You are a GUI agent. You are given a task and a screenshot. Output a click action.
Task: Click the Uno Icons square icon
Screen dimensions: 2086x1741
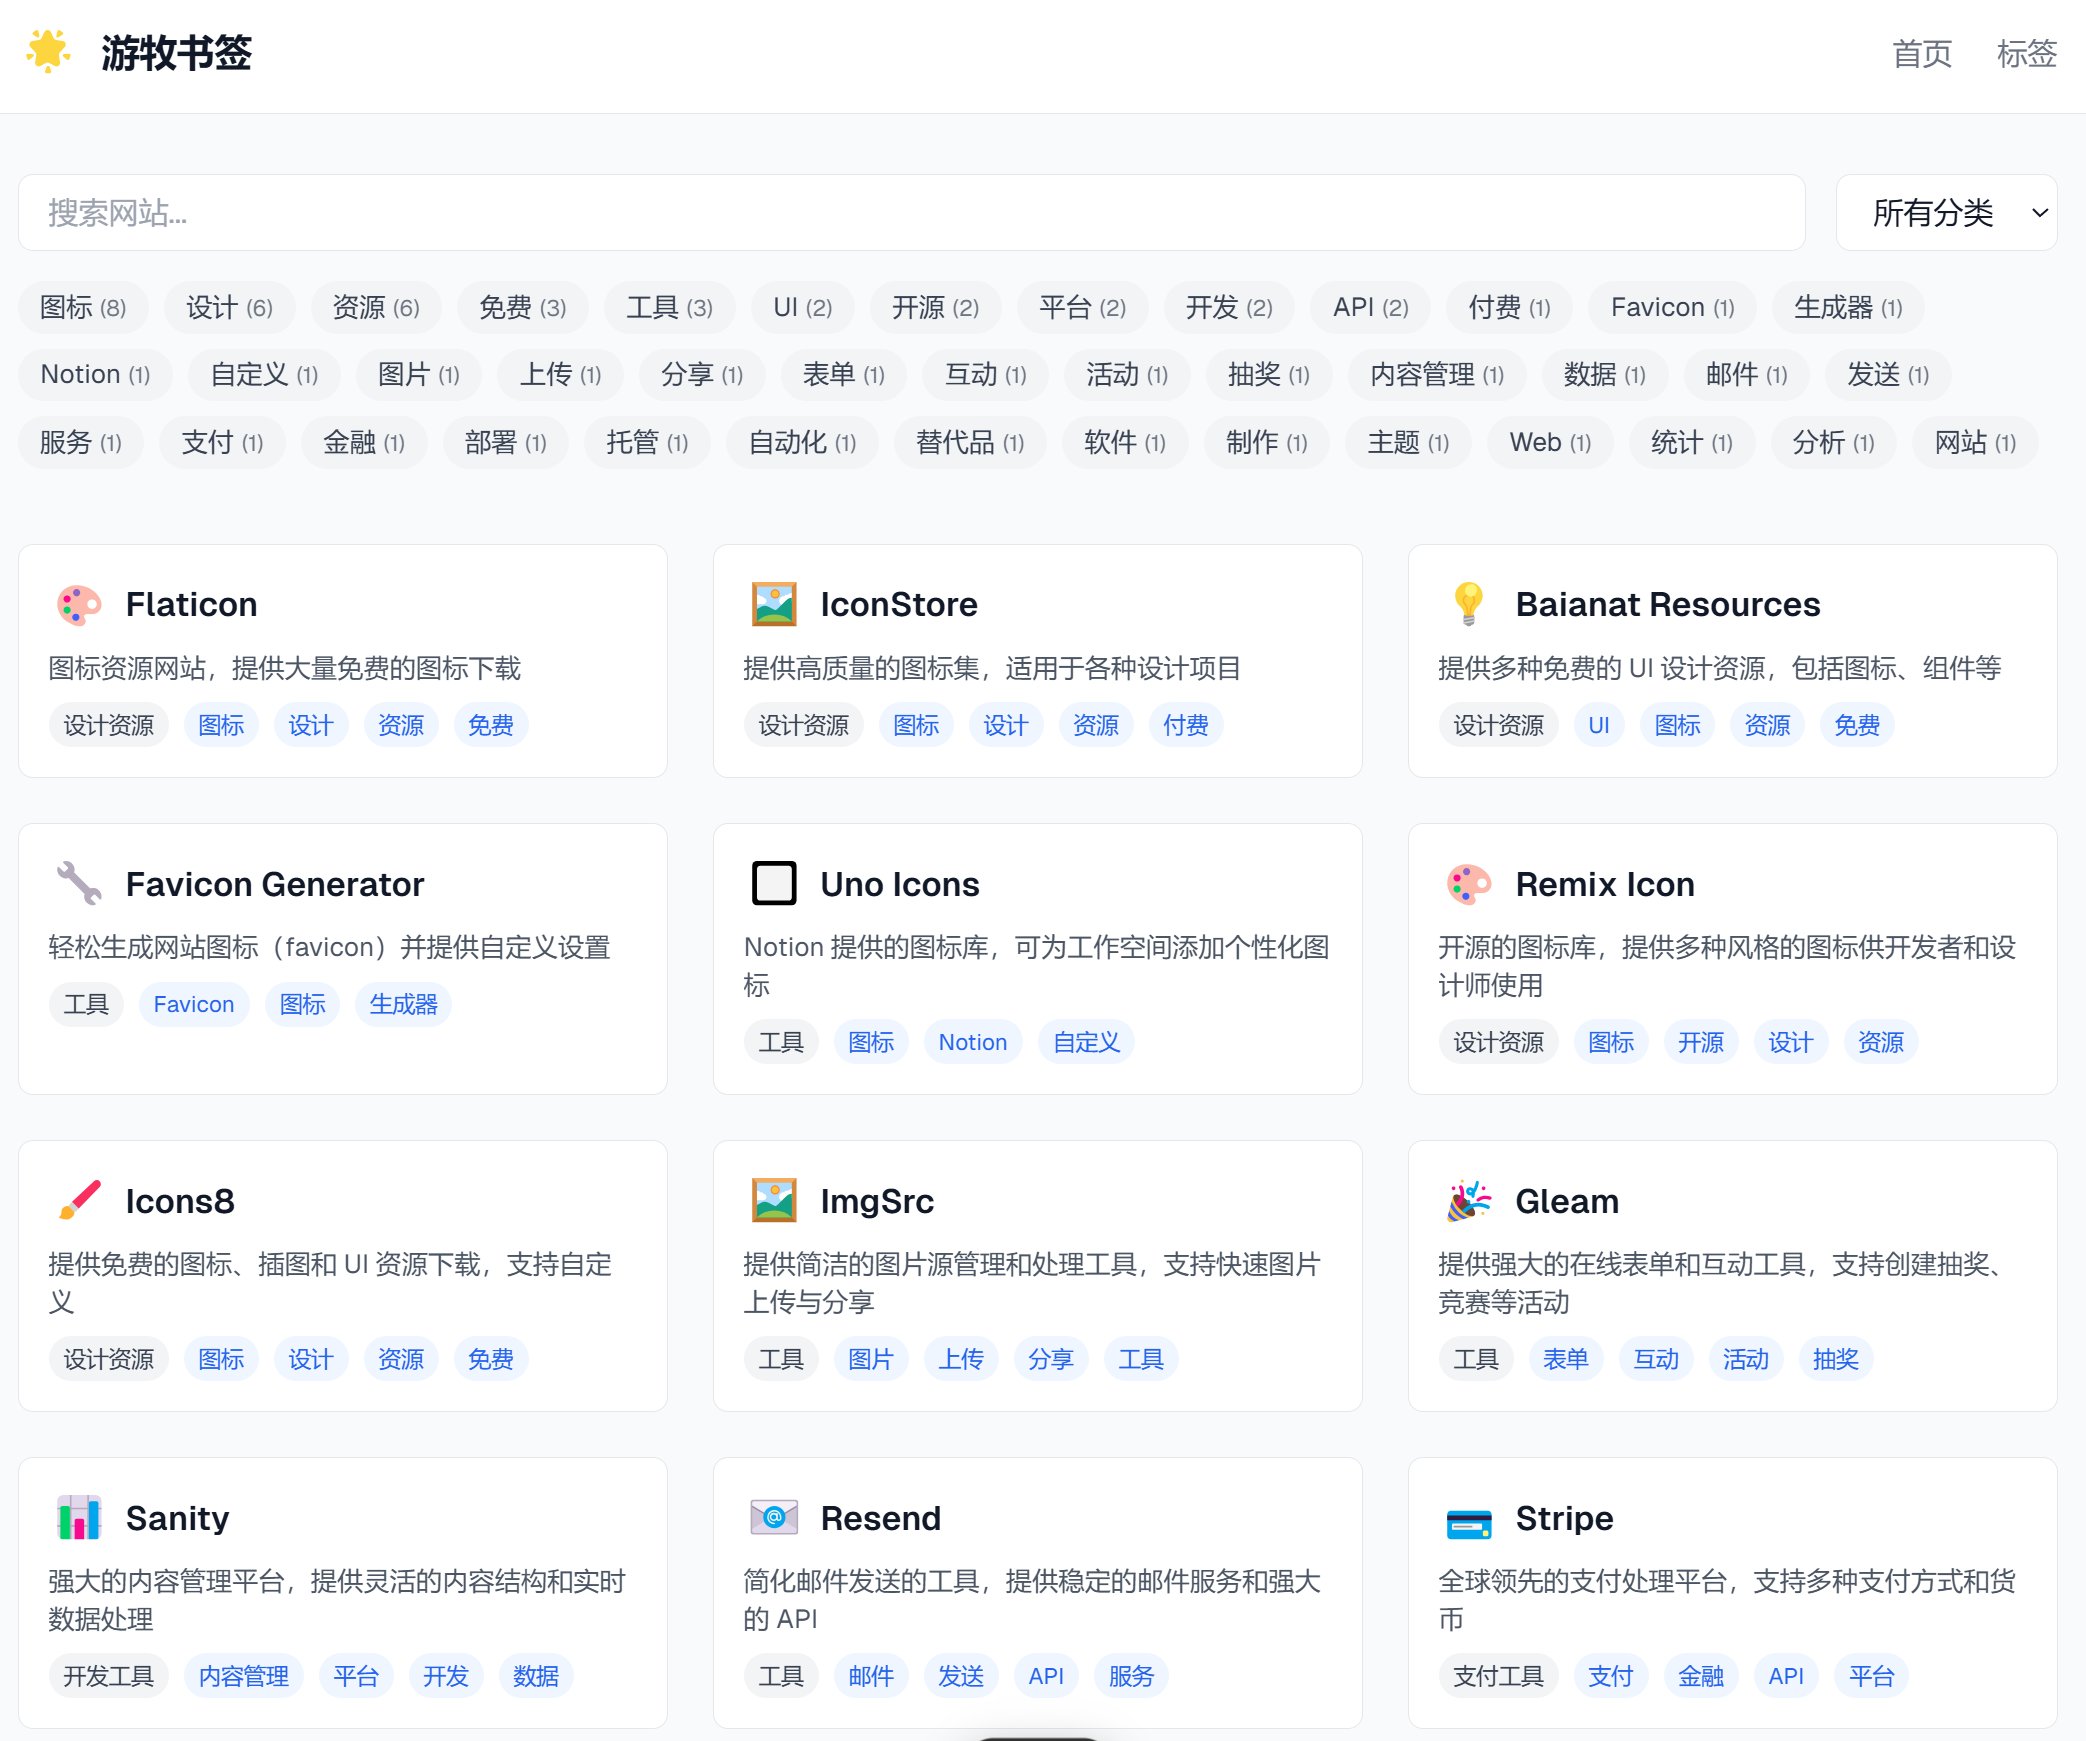click(x=774, y=884)
